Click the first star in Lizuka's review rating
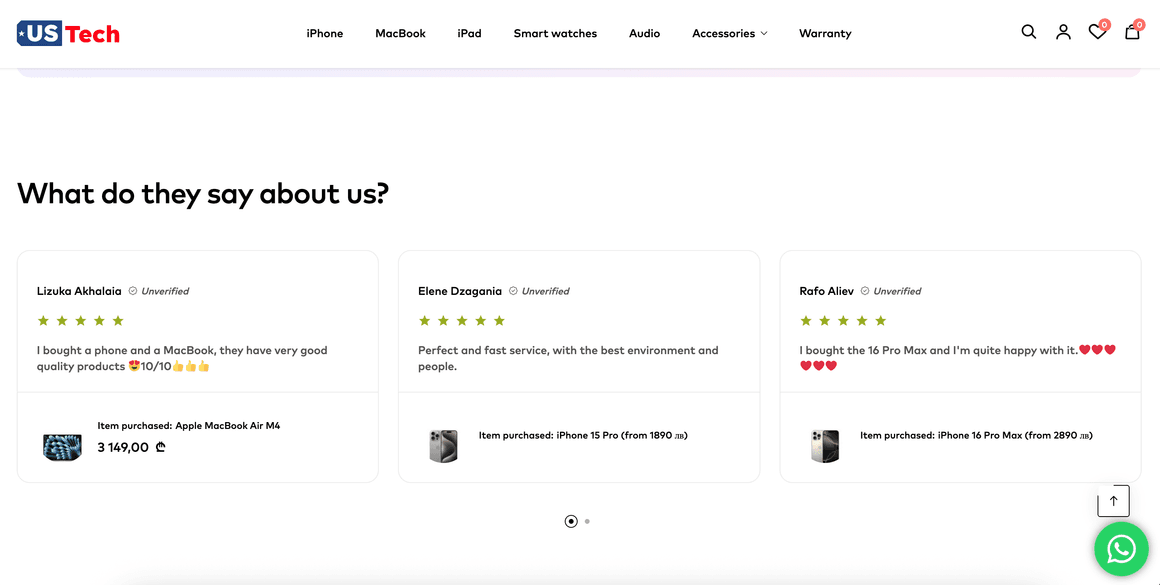This screenshot has height=585, width=1160. 43,320
